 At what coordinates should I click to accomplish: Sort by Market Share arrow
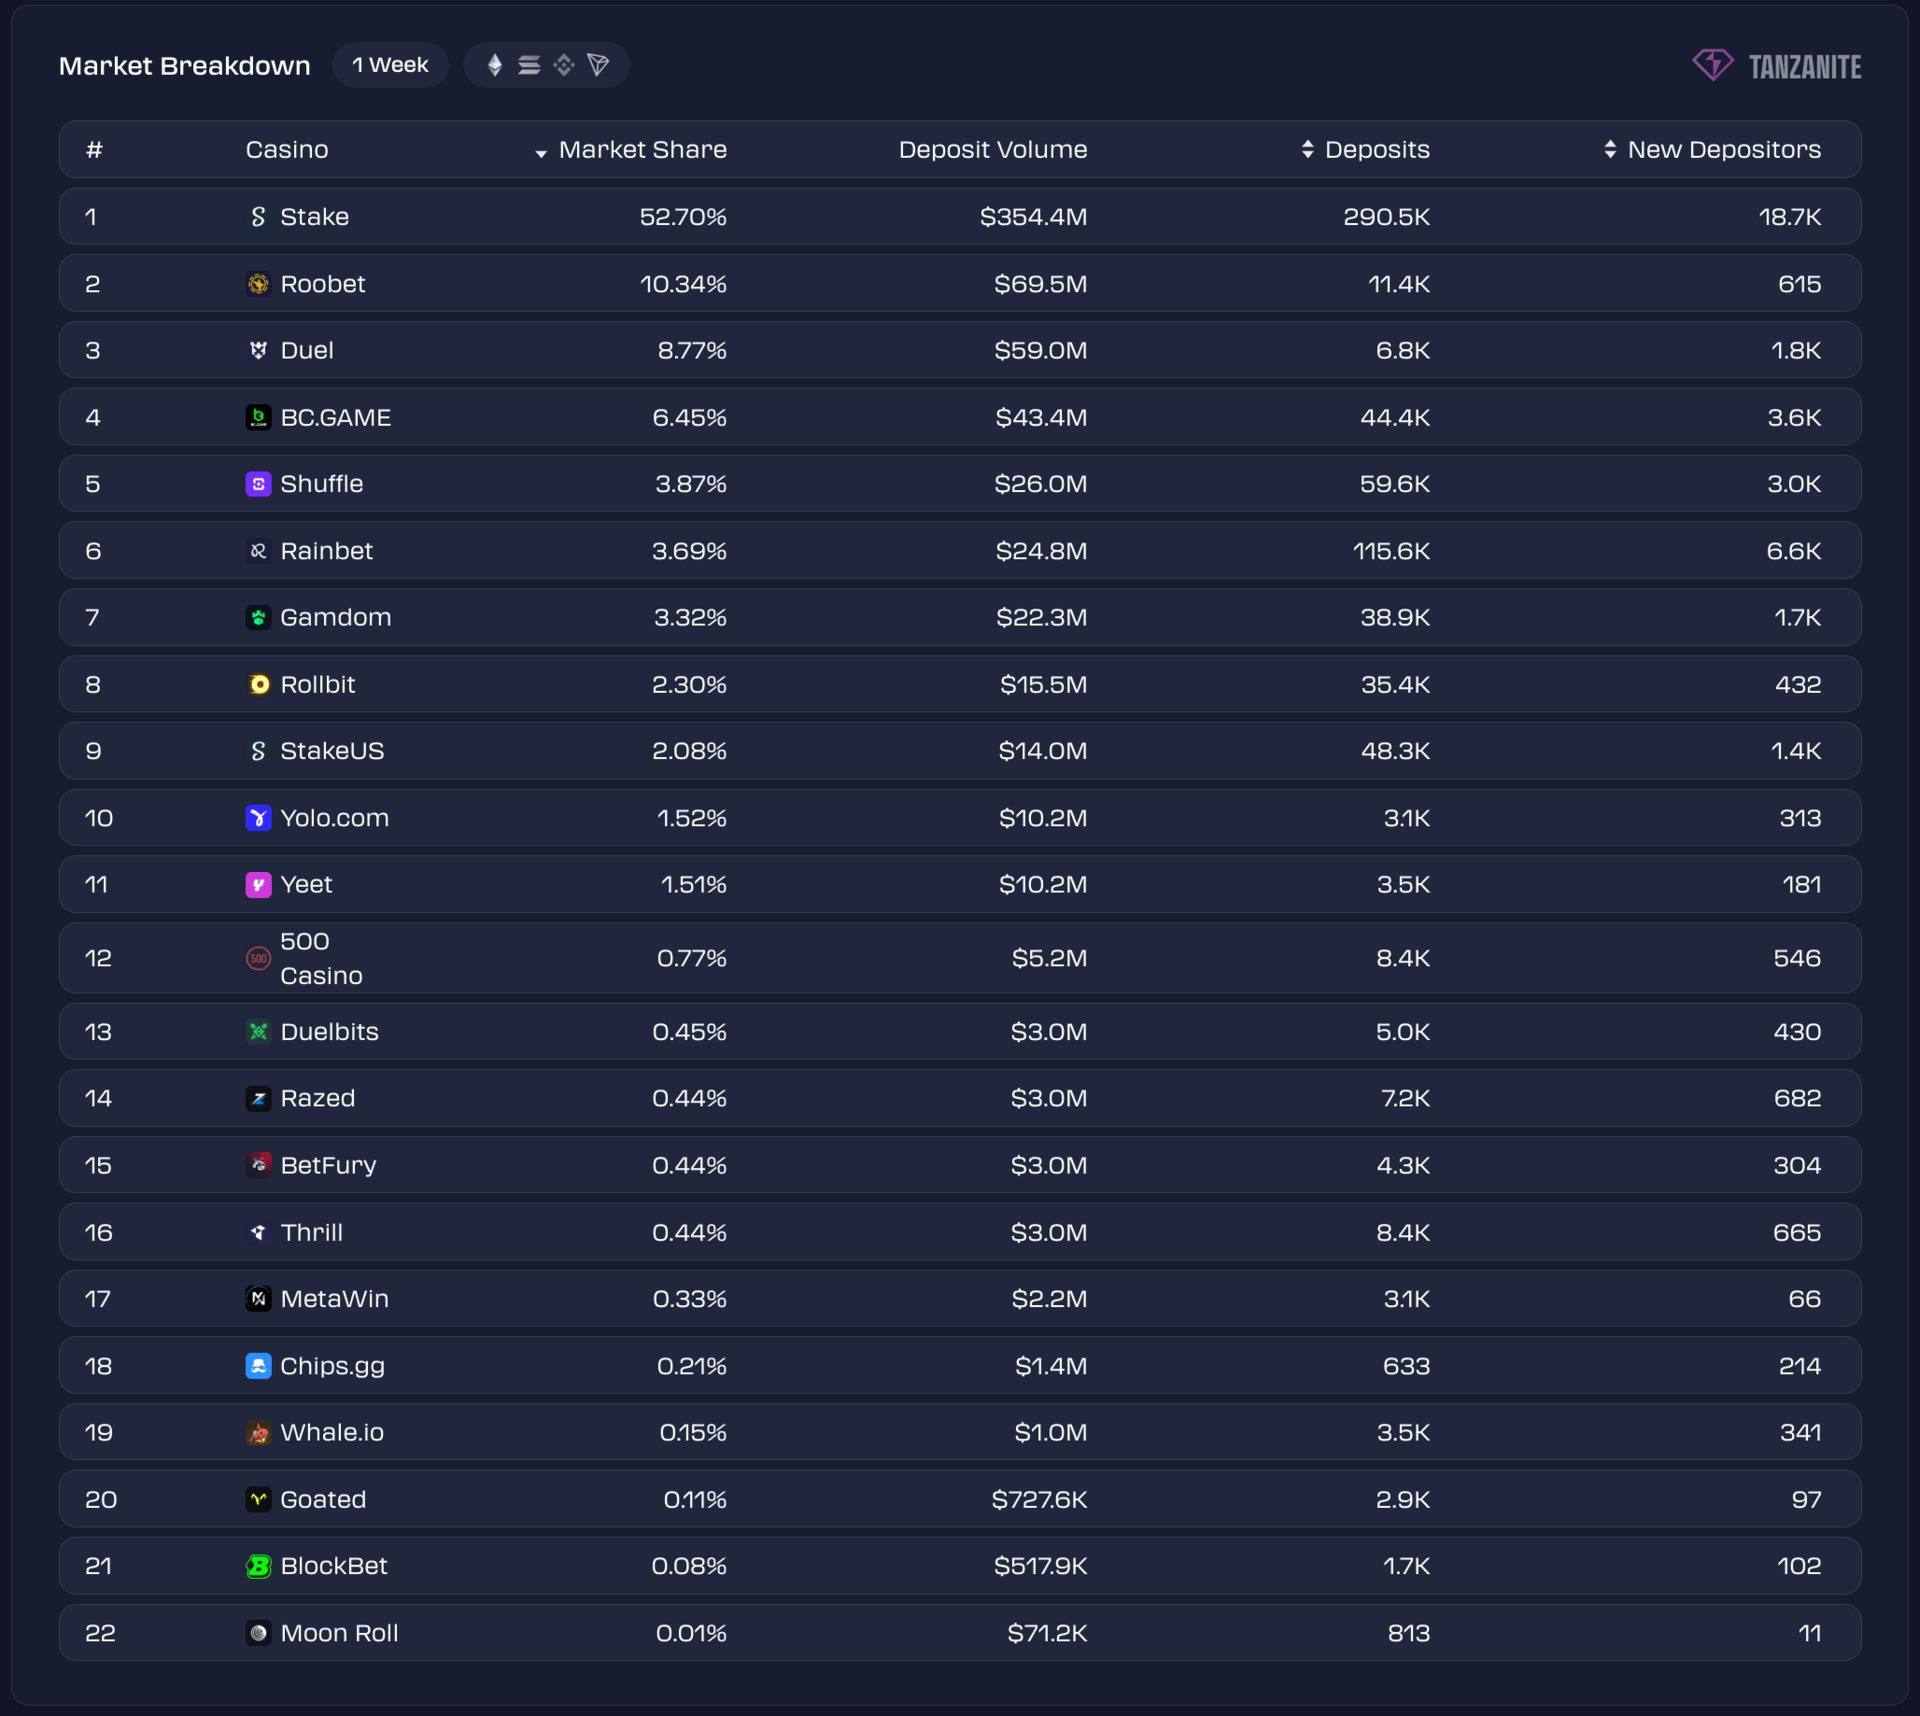[x=541, y=152]
